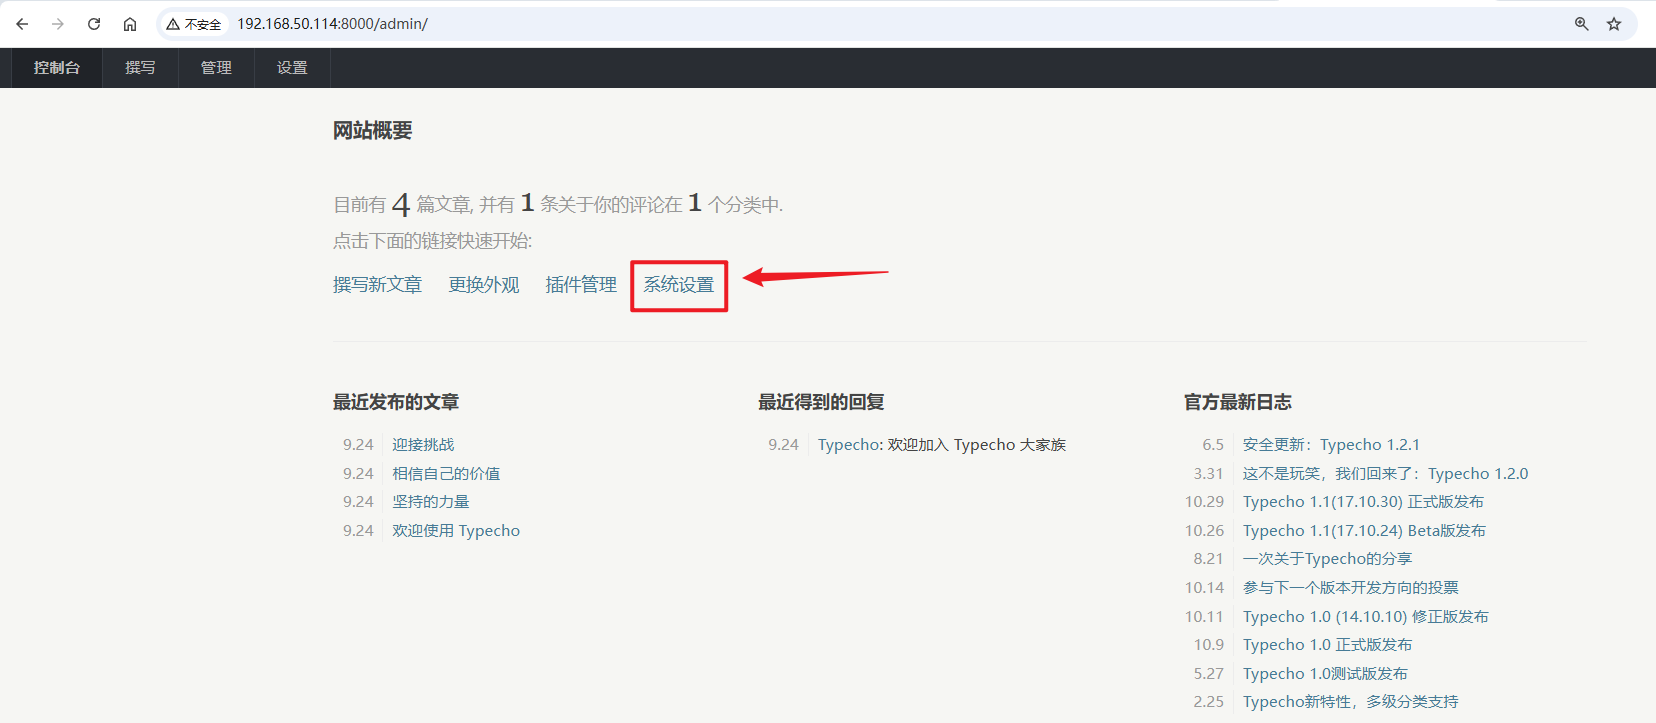
Task: Bookmark this page with the star icon
Action: [1614, 24]
